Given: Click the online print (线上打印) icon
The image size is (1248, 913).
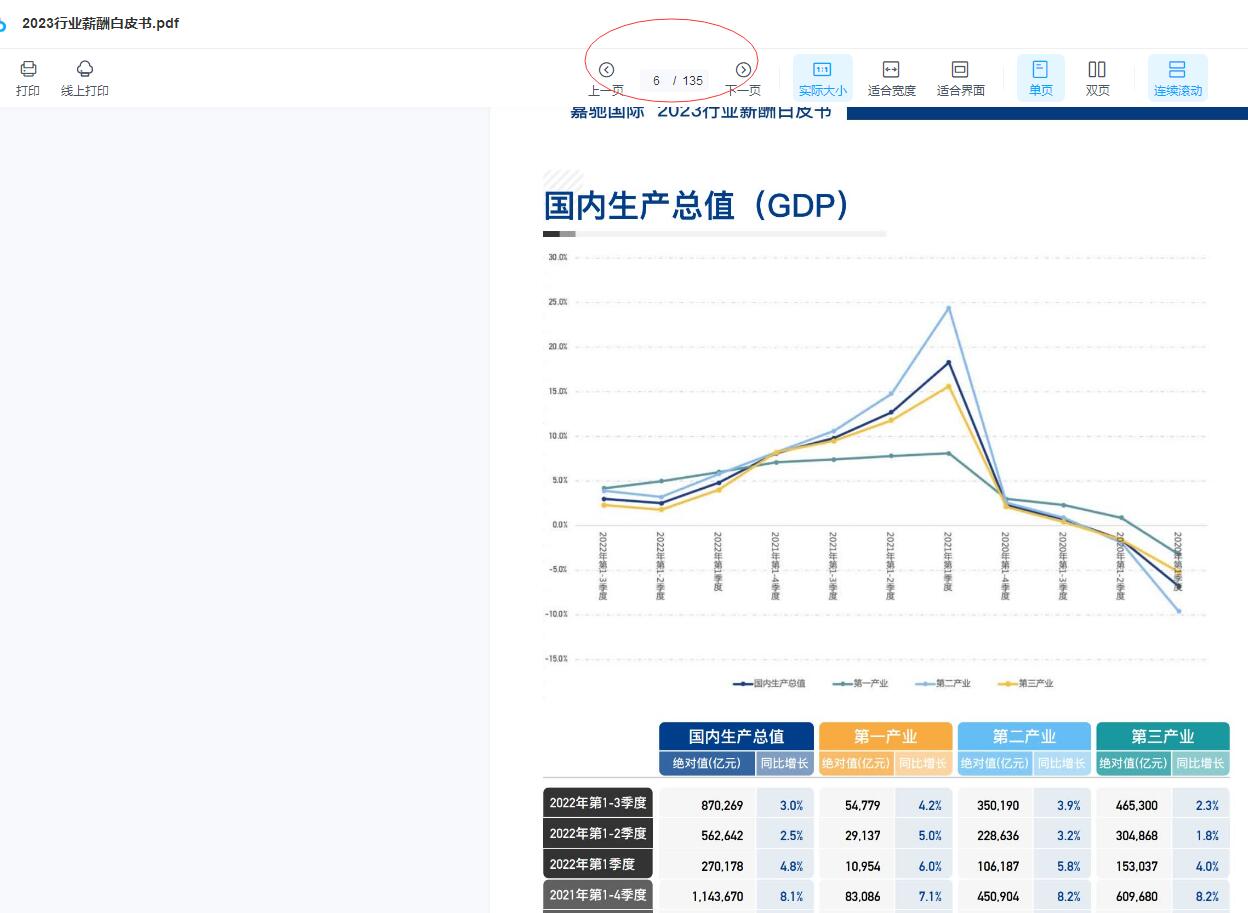Looking at the screenshot, I should (x=85, y=69).
